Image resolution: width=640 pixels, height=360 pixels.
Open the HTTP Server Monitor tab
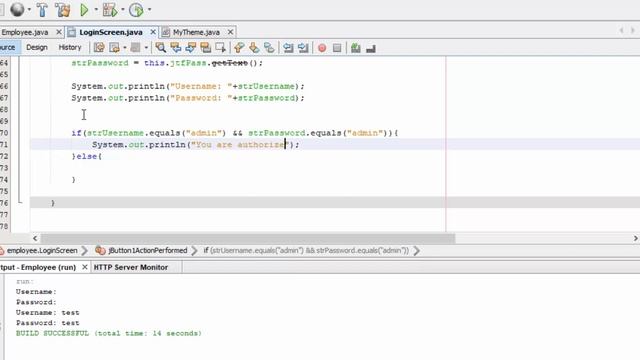[131, 267]
